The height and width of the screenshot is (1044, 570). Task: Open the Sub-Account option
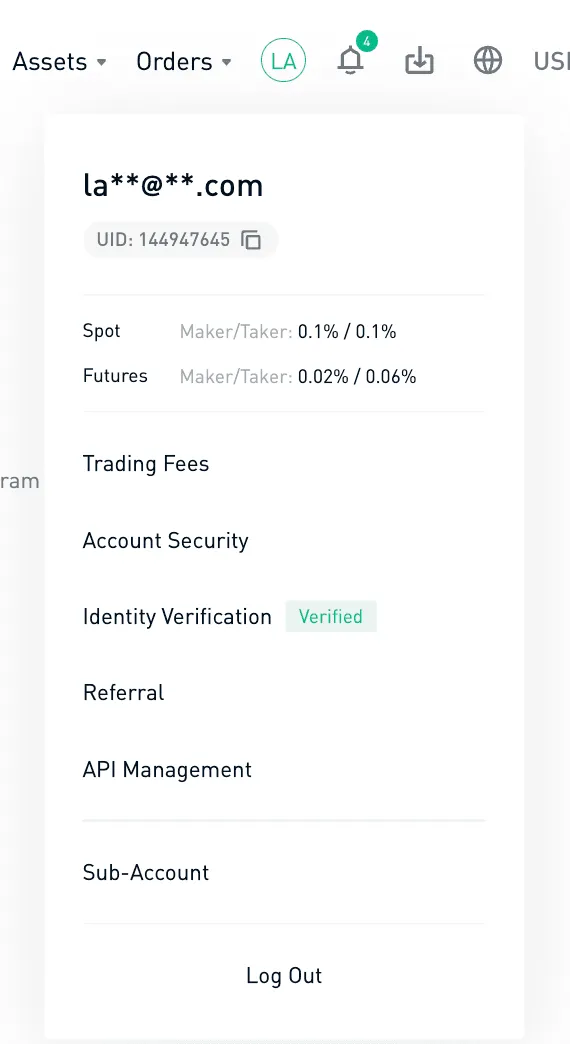click(146, 872)
